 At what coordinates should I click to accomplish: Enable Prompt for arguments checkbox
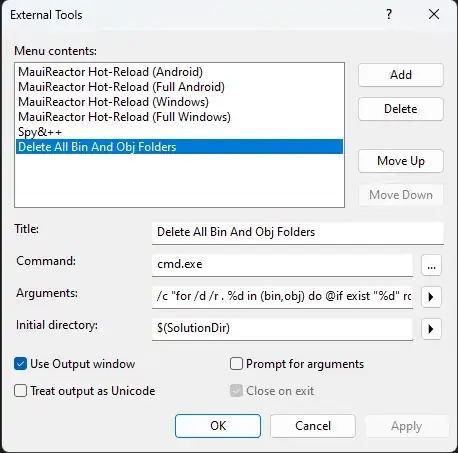236,364
